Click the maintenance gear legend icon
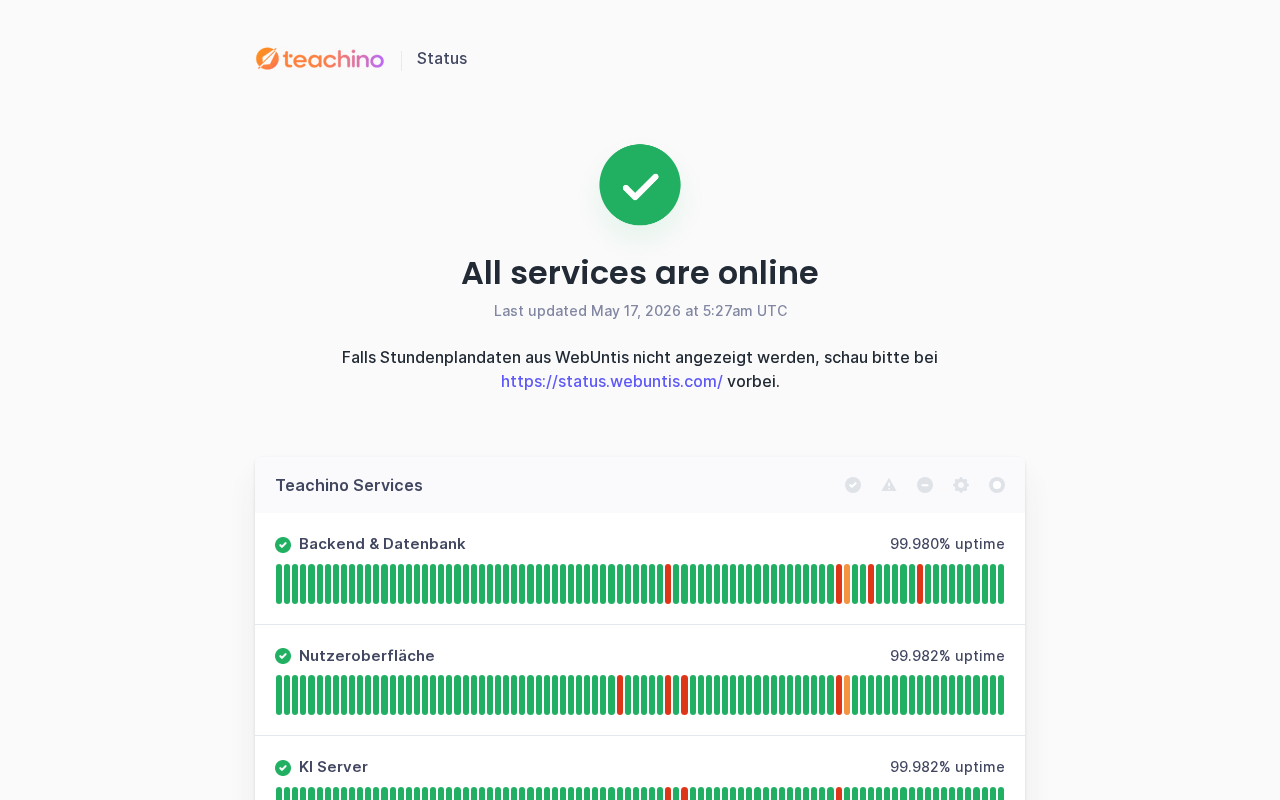1280x800 pixels. (961, 485)
